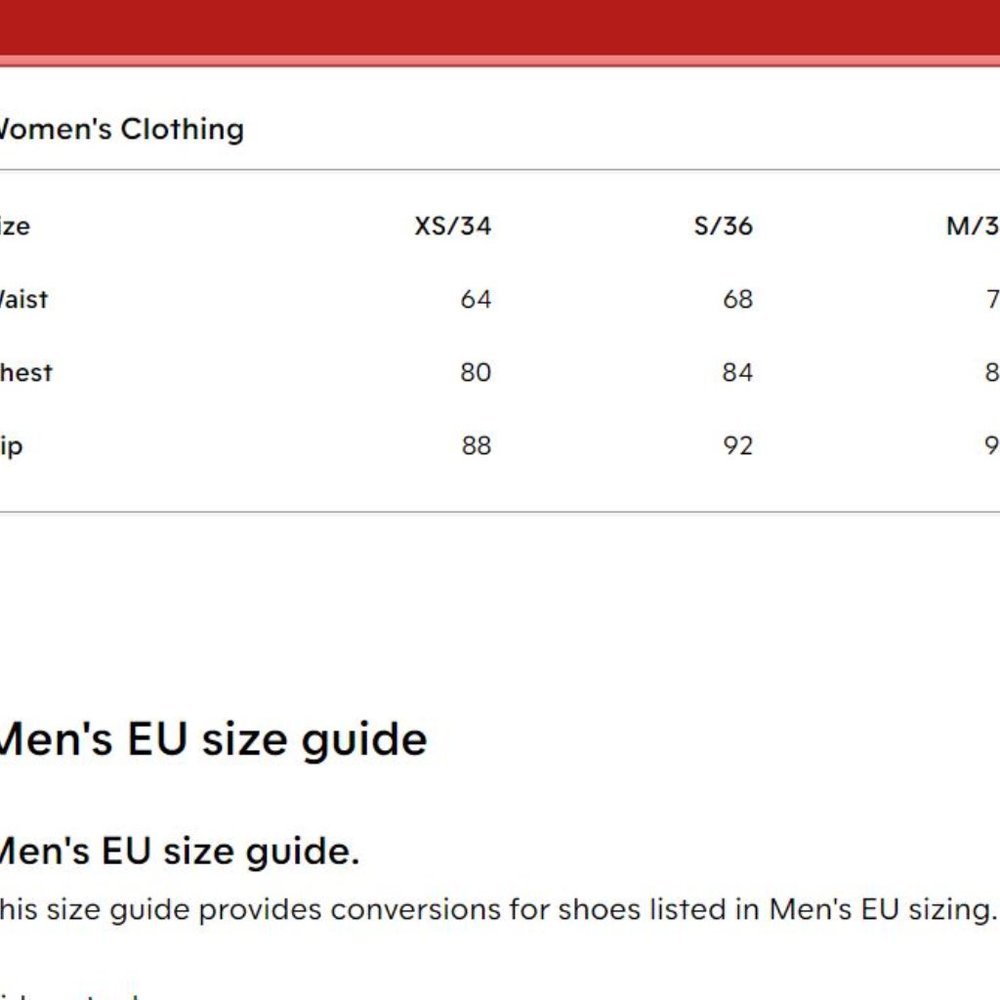
Task: Click the shoe conversions description paragraph
Action: pos(499,910)
